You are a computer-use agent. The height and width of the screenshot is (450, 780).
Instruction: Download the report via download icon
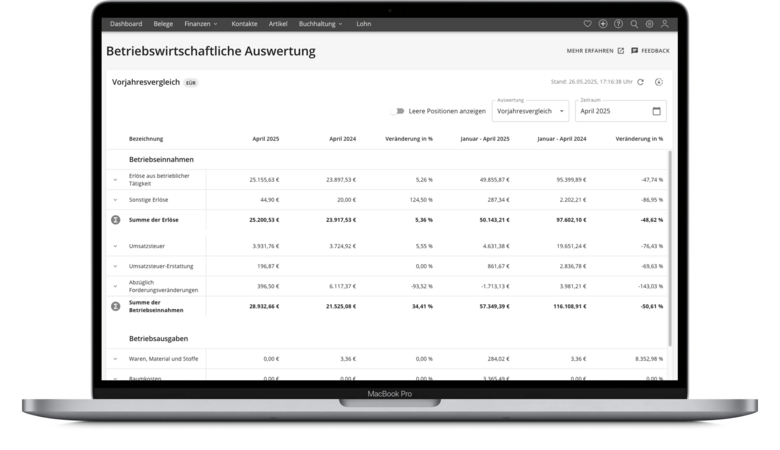click(658, 82)
